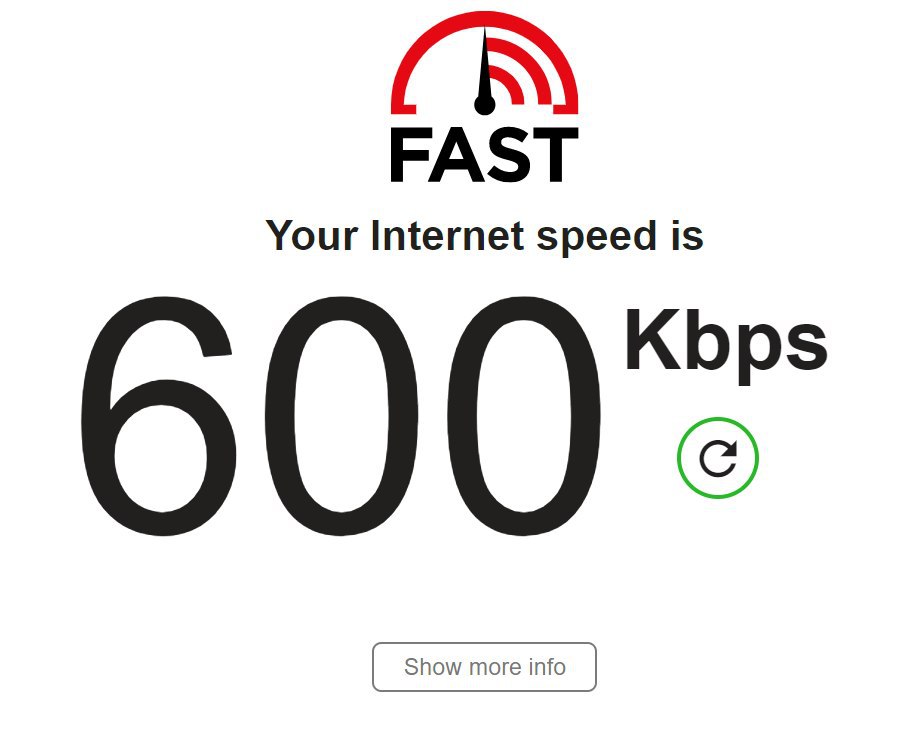
Task: Click the Kbps unit label
Action: point(726,346)
